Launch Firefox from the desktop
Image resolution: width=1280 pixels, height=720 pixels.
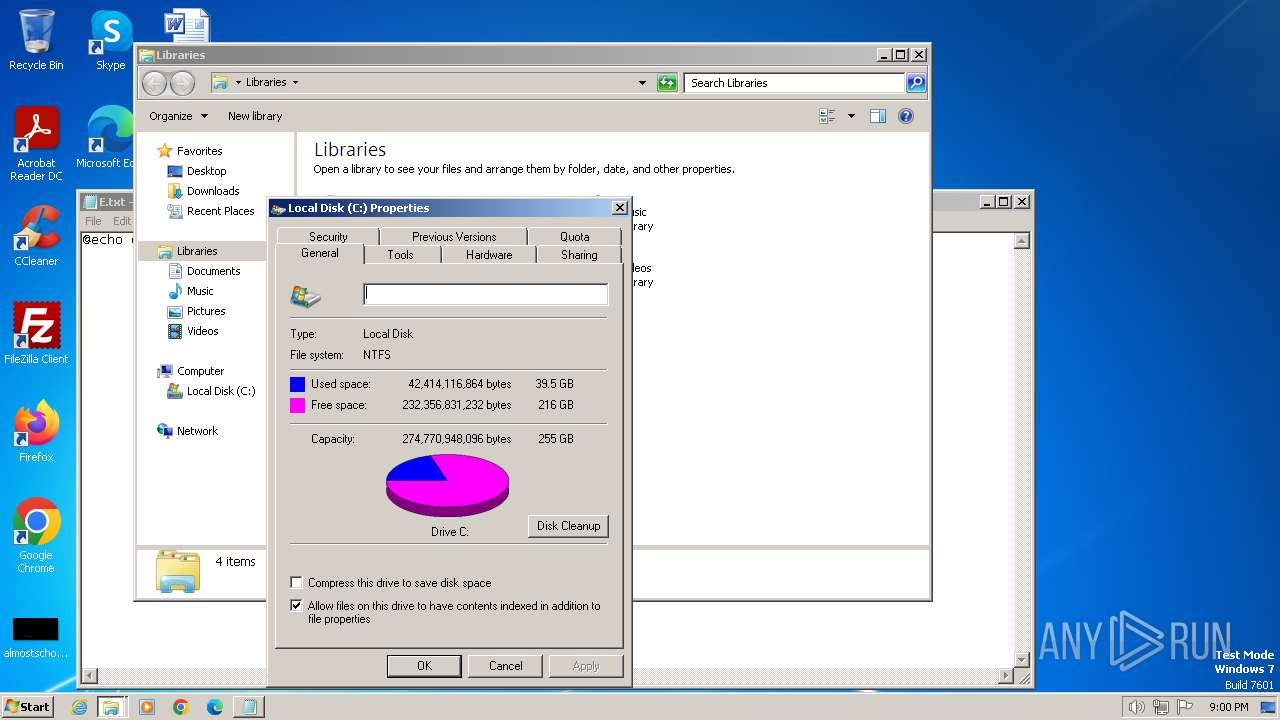[36, 431]
